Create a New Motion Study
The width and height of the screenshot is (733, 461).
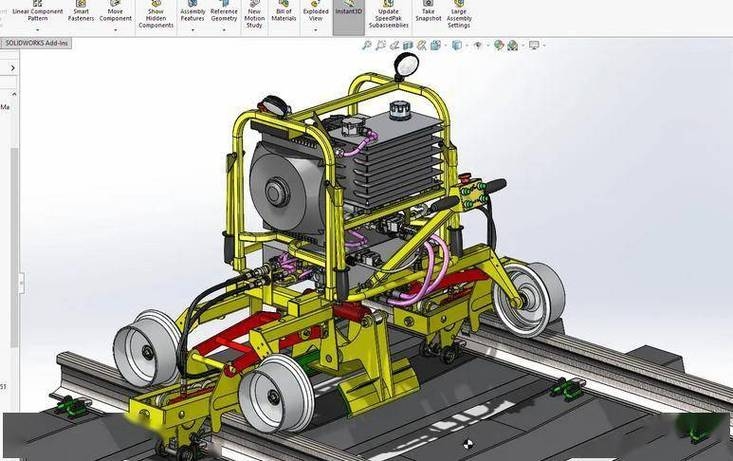point(254,15)
